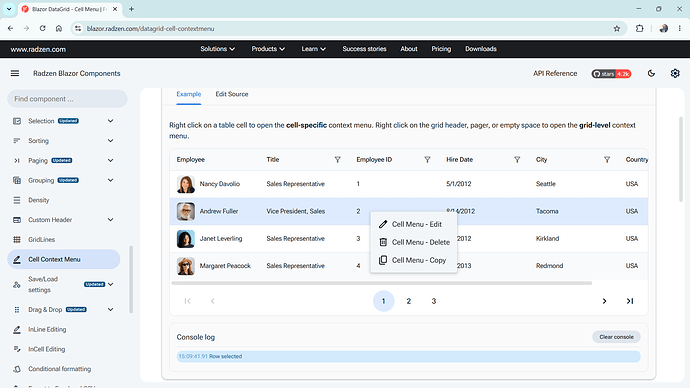The height and width of the screenshot is (388, 690).
Task: Choose Cell Menu - Delete
Action: [414, 242]
